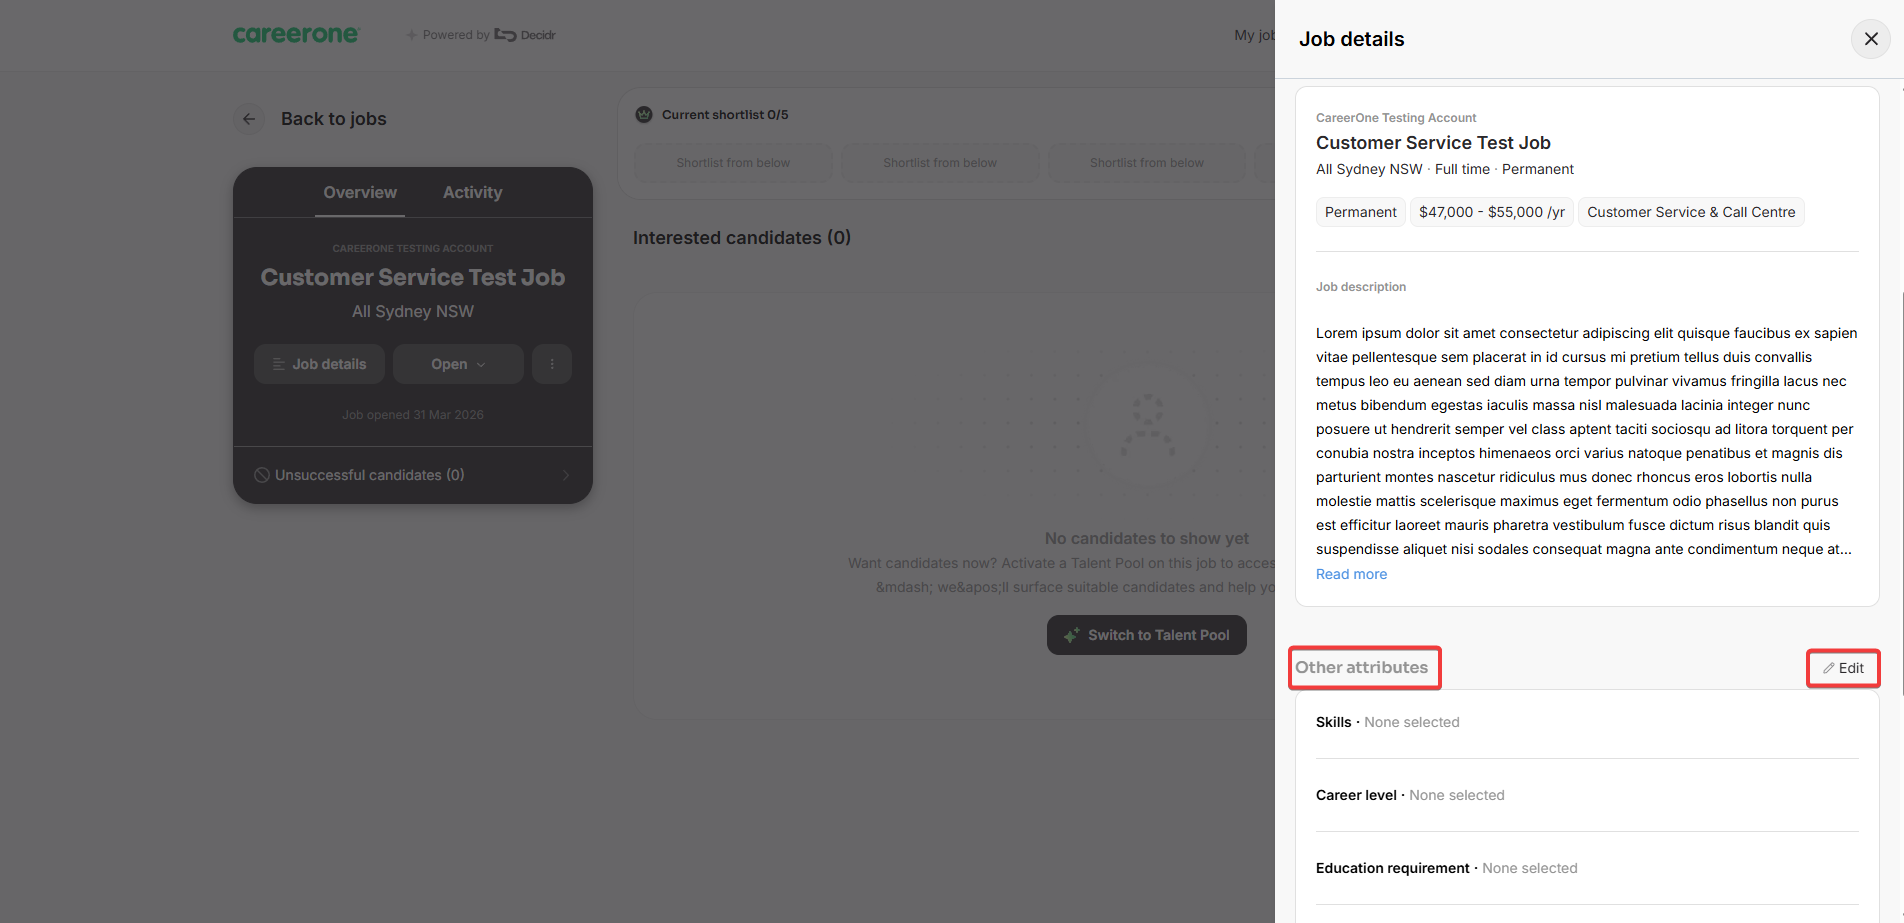Click the first Shortlist from below slot

click(733, 163)
